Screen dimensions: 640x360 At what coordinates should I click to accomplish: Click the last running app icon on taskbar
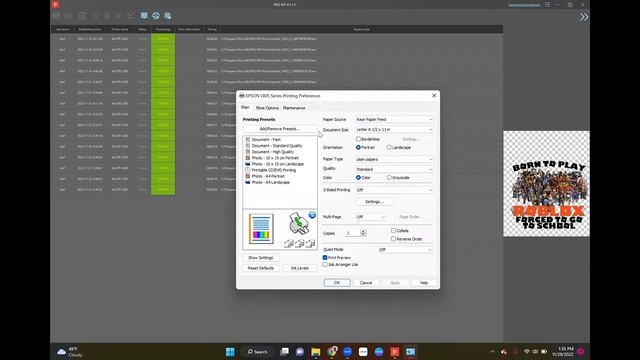410,351
